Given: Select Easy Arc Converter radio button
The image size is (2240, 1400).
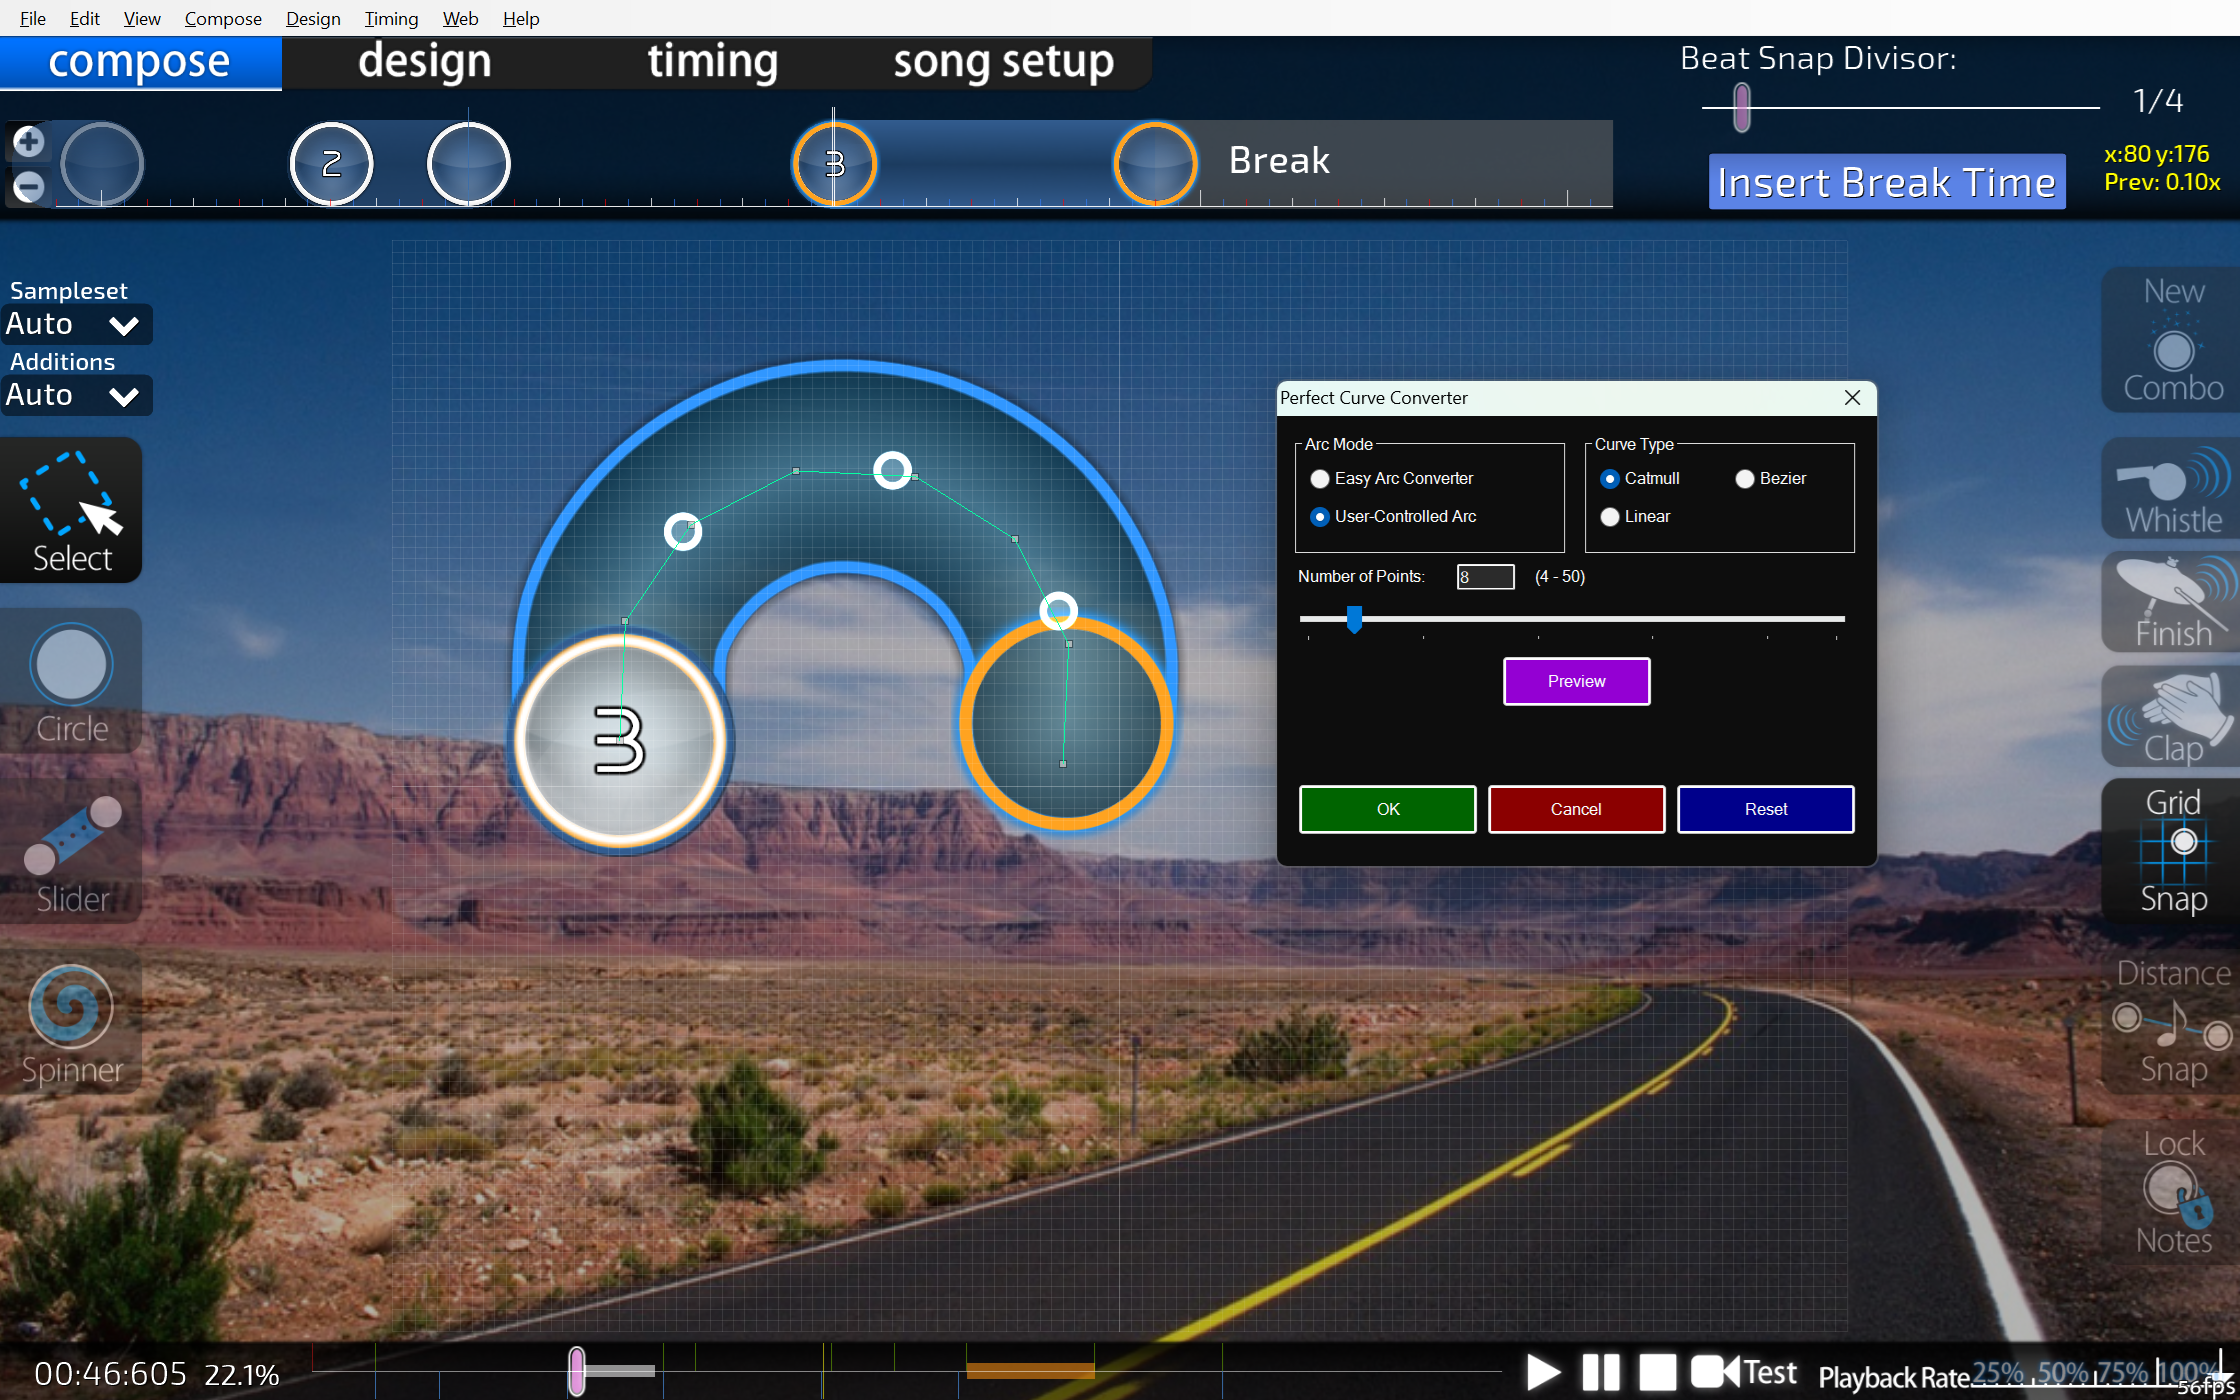Looking at the screenshot, I should (1320, 479).
